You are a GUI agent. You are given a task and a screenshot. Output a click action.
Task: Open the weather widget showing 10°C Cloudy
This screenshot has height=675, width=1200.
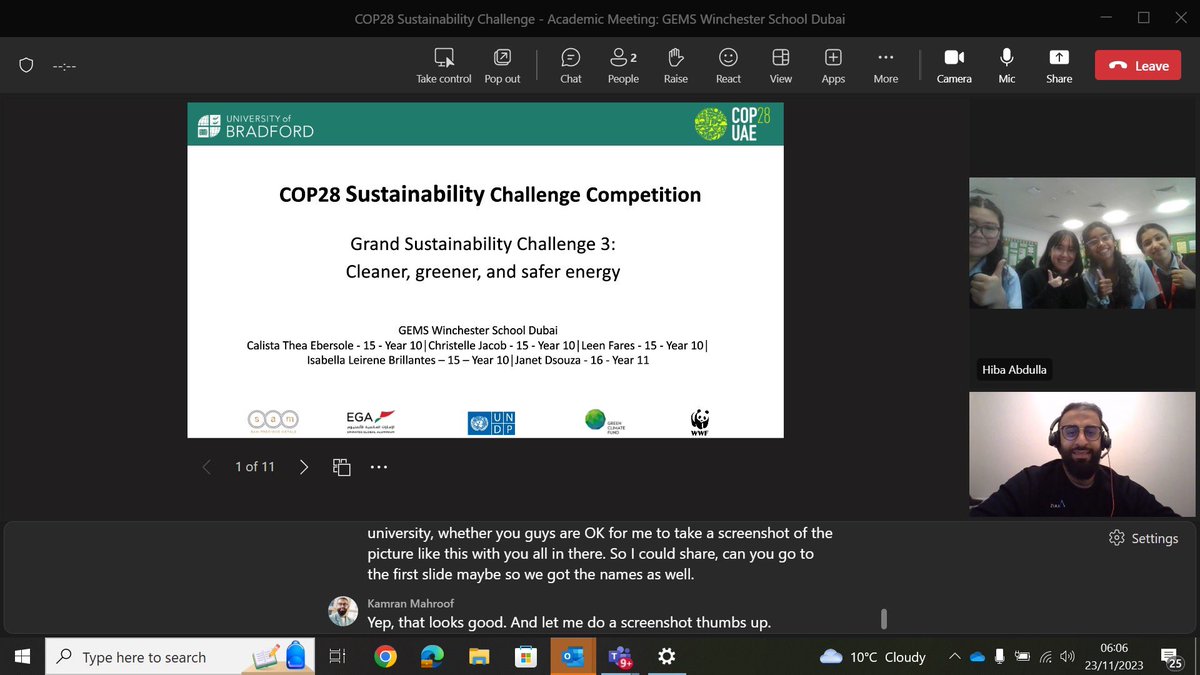[872, 656]
